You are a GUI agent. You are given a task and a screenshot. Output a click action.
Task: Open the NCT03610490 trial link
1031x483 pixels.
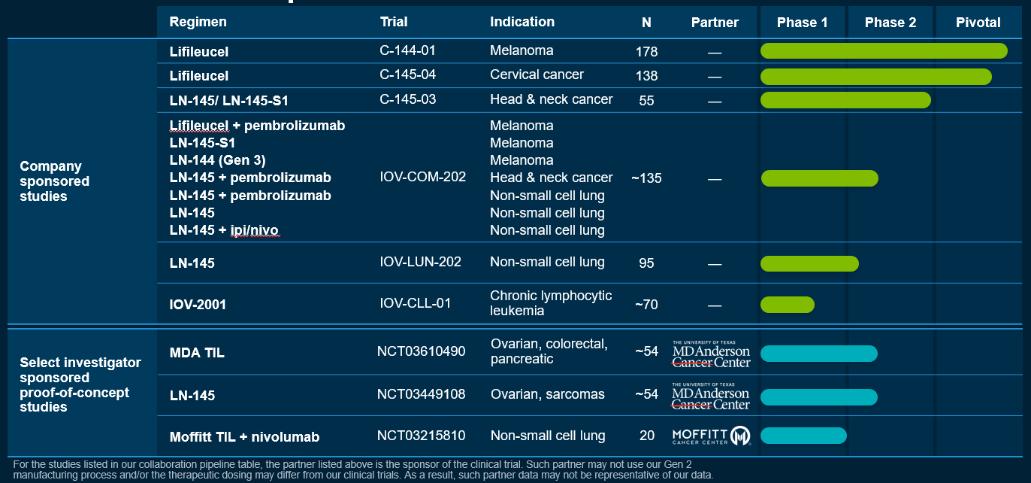click(x=421, y=352)
